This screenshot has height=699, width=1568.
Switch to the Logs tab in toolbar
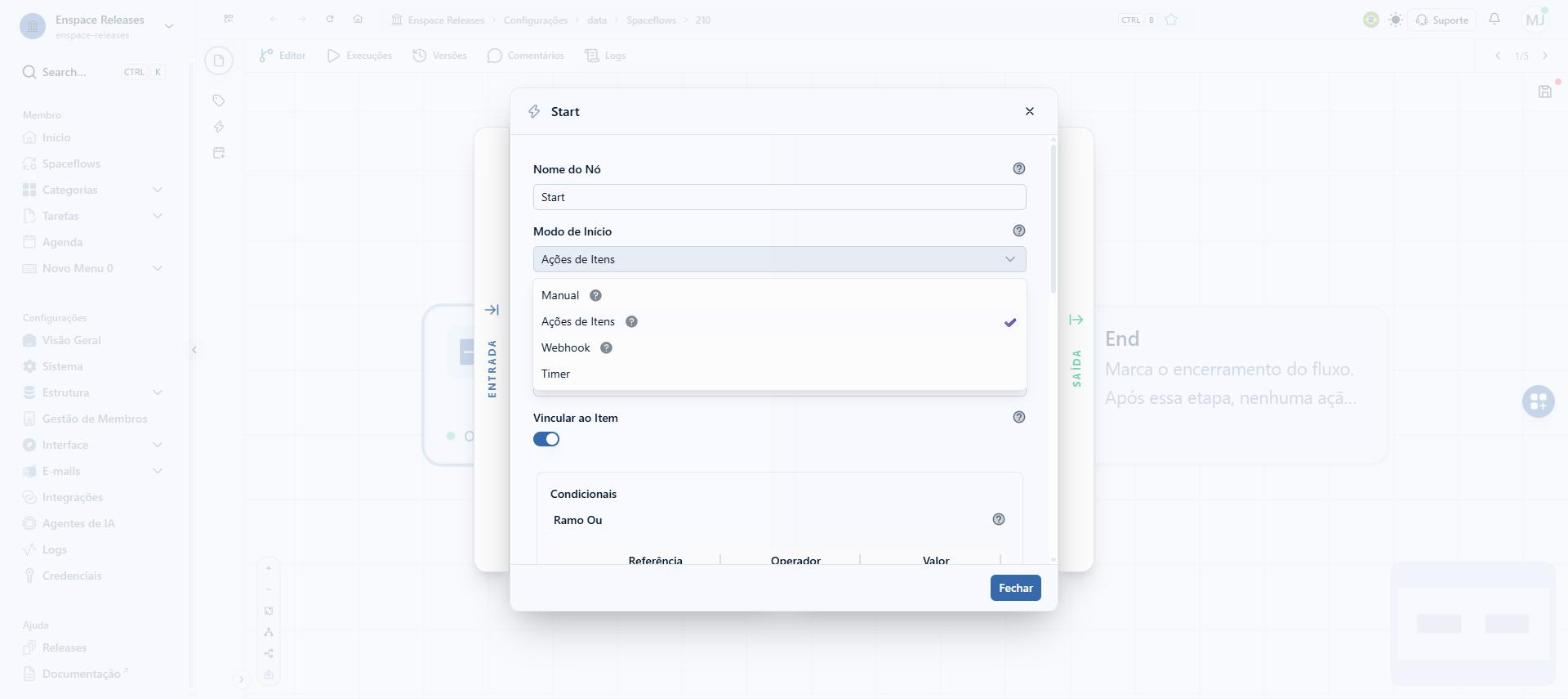(605, 56)
